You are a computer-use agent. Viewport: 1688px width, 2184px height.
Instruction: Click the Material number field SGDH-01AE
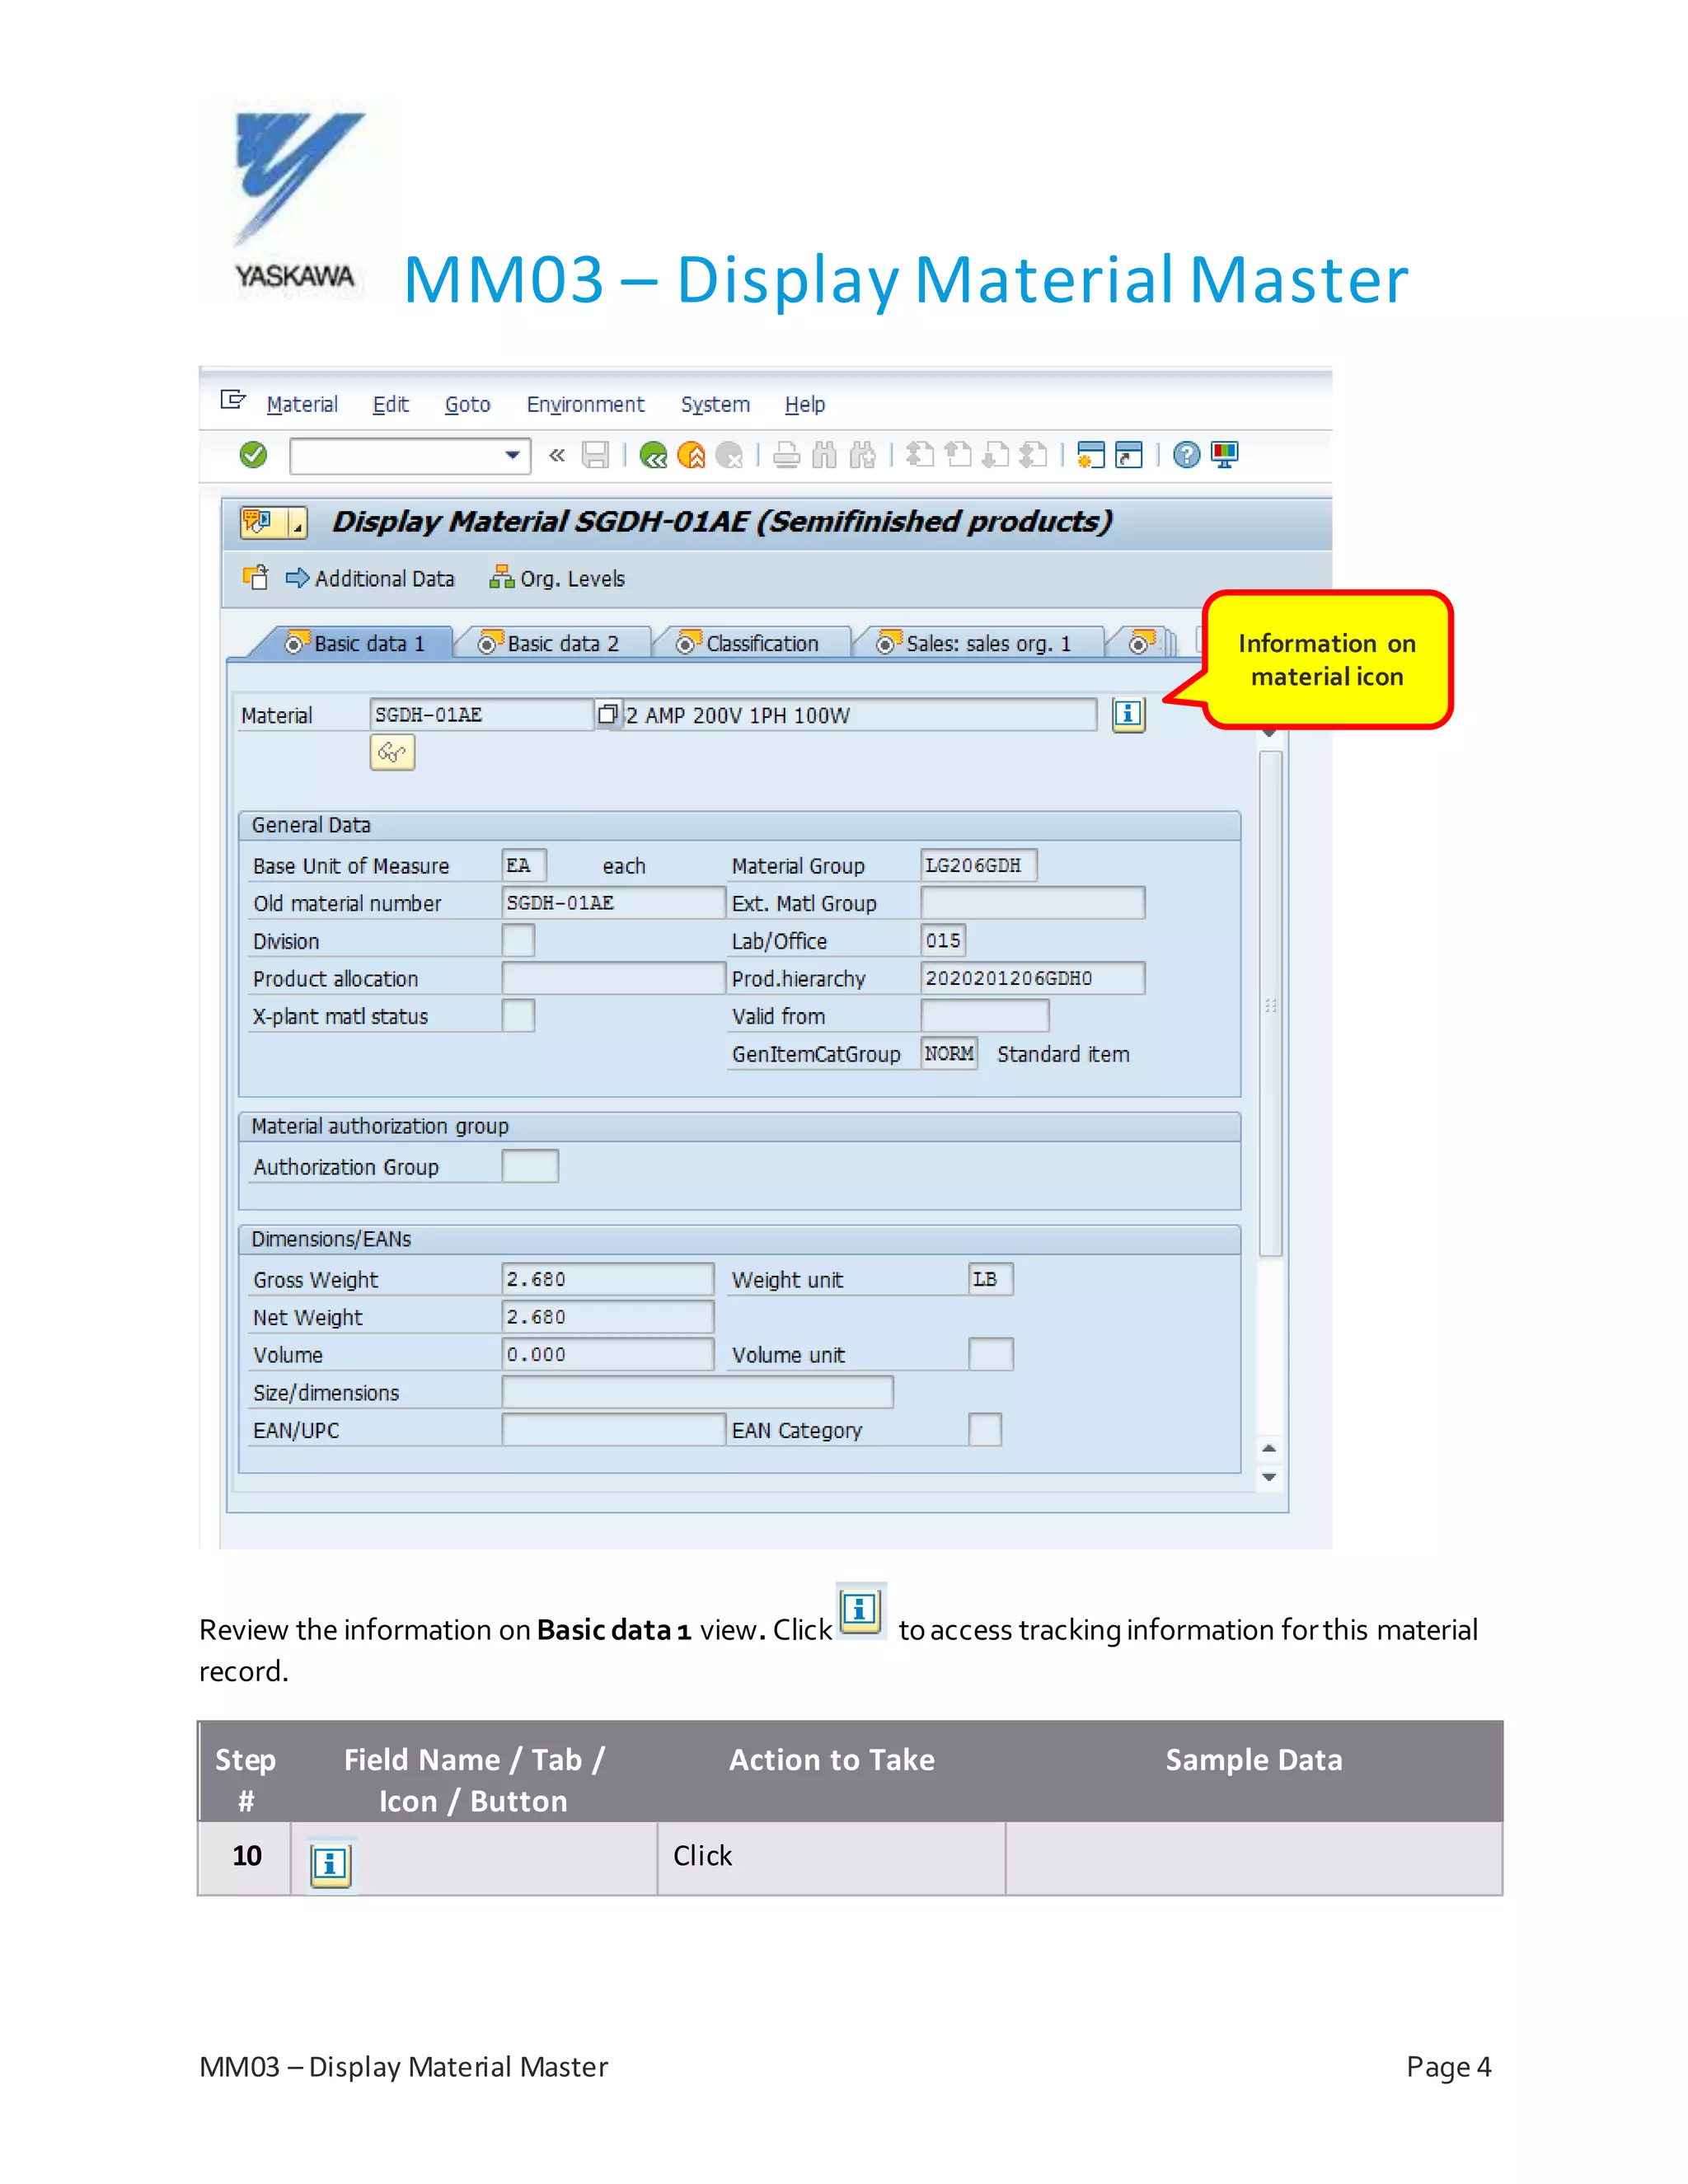pyautogui.click(x=482, y=715)
